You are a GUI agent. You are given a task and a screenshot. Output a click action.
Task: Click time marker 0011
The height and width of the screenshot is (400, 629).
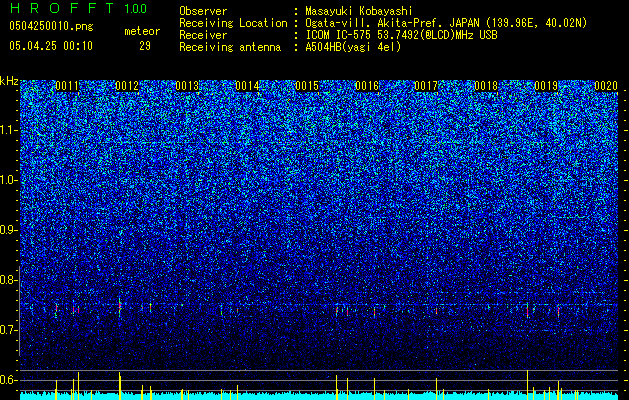(67, 86)
